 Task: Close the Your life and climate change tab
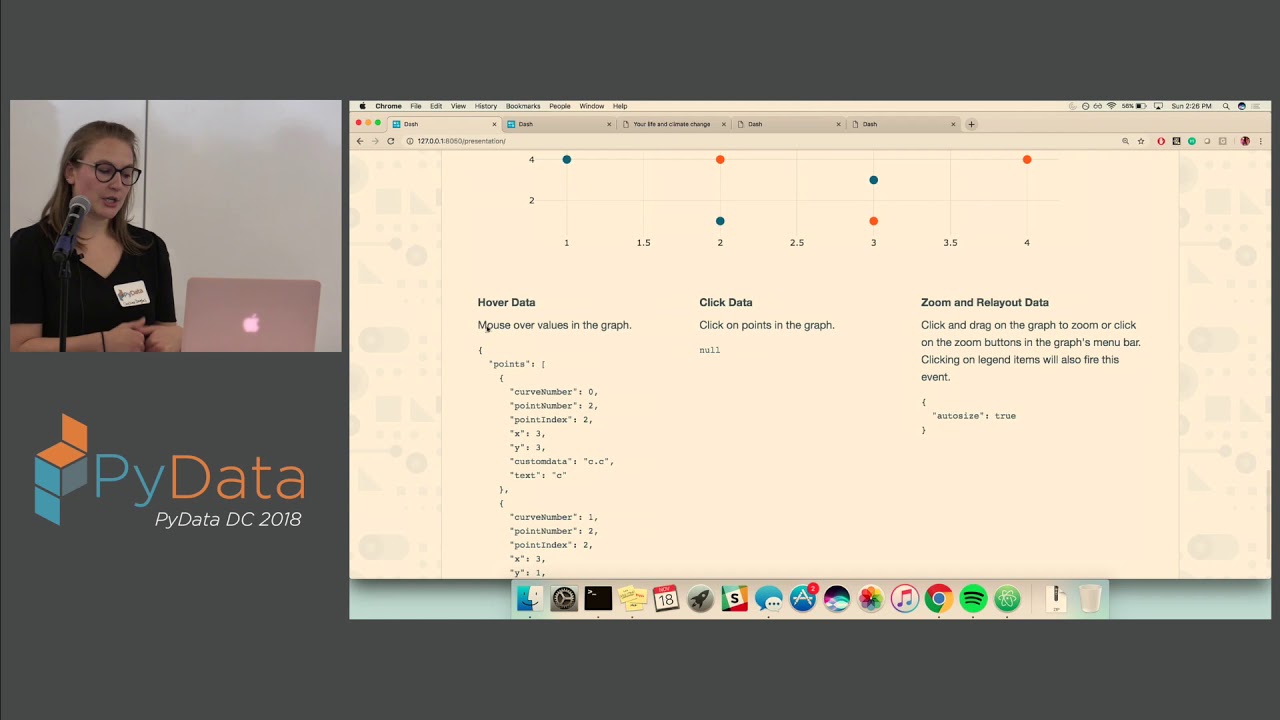[724, 124]
